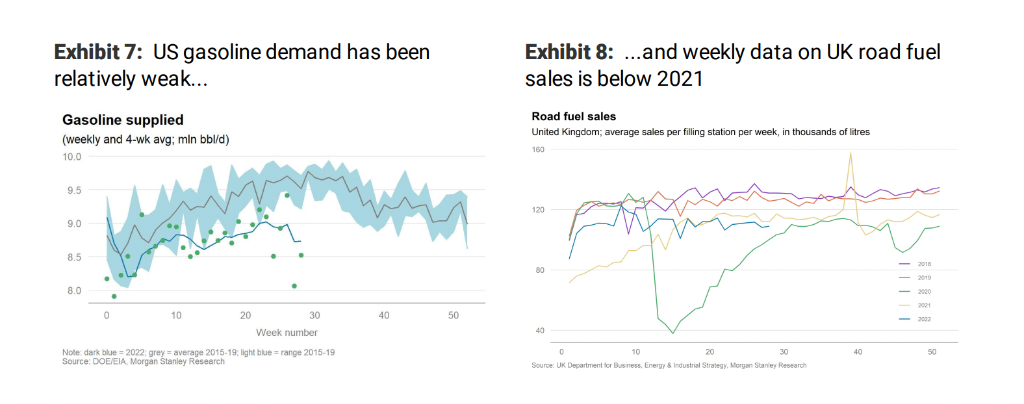
Task: Click the 160 y-axis label on fuel chart
Action: point(537,150)
